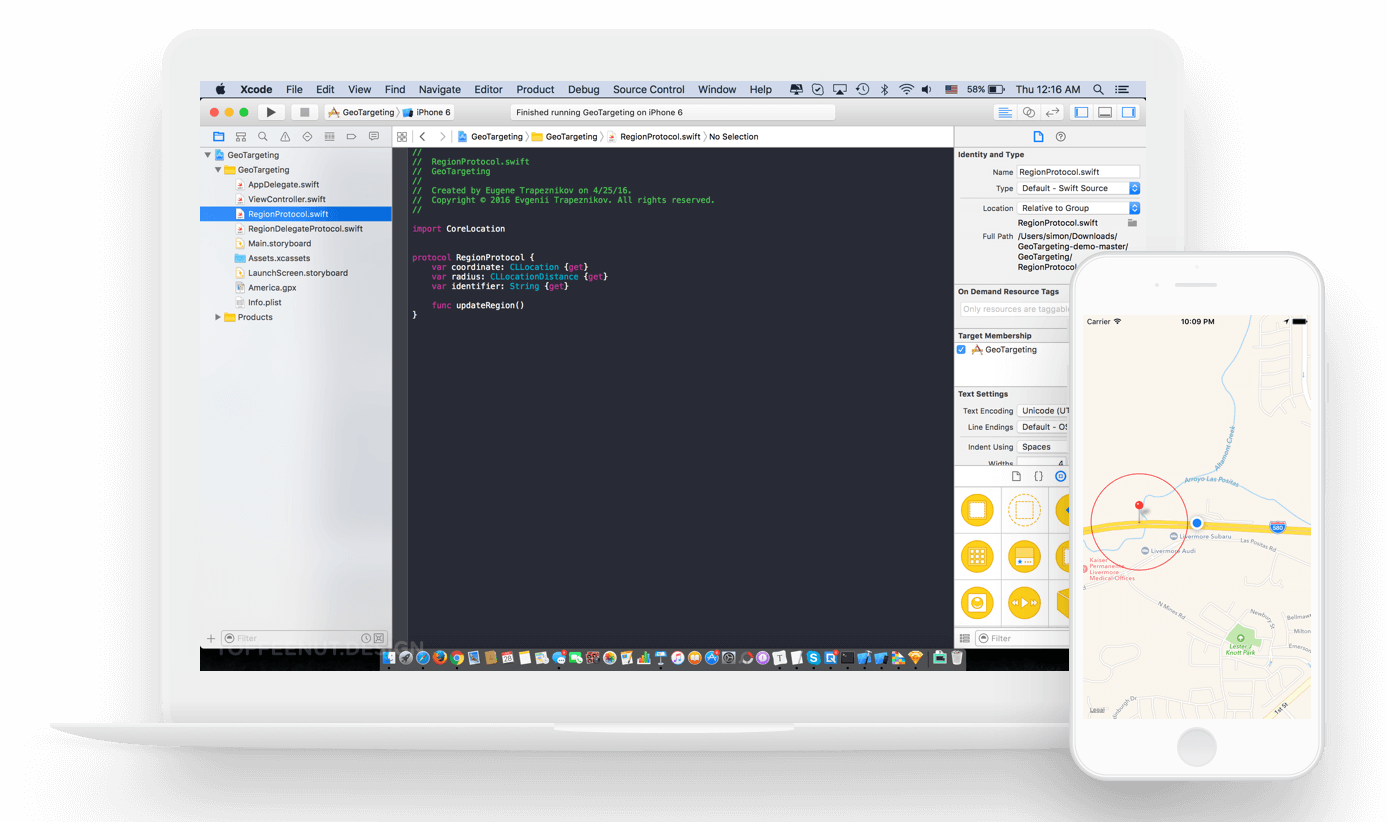Open the Source Control menu
This screenshot has height=822, width=1387.
pos(648,89)
